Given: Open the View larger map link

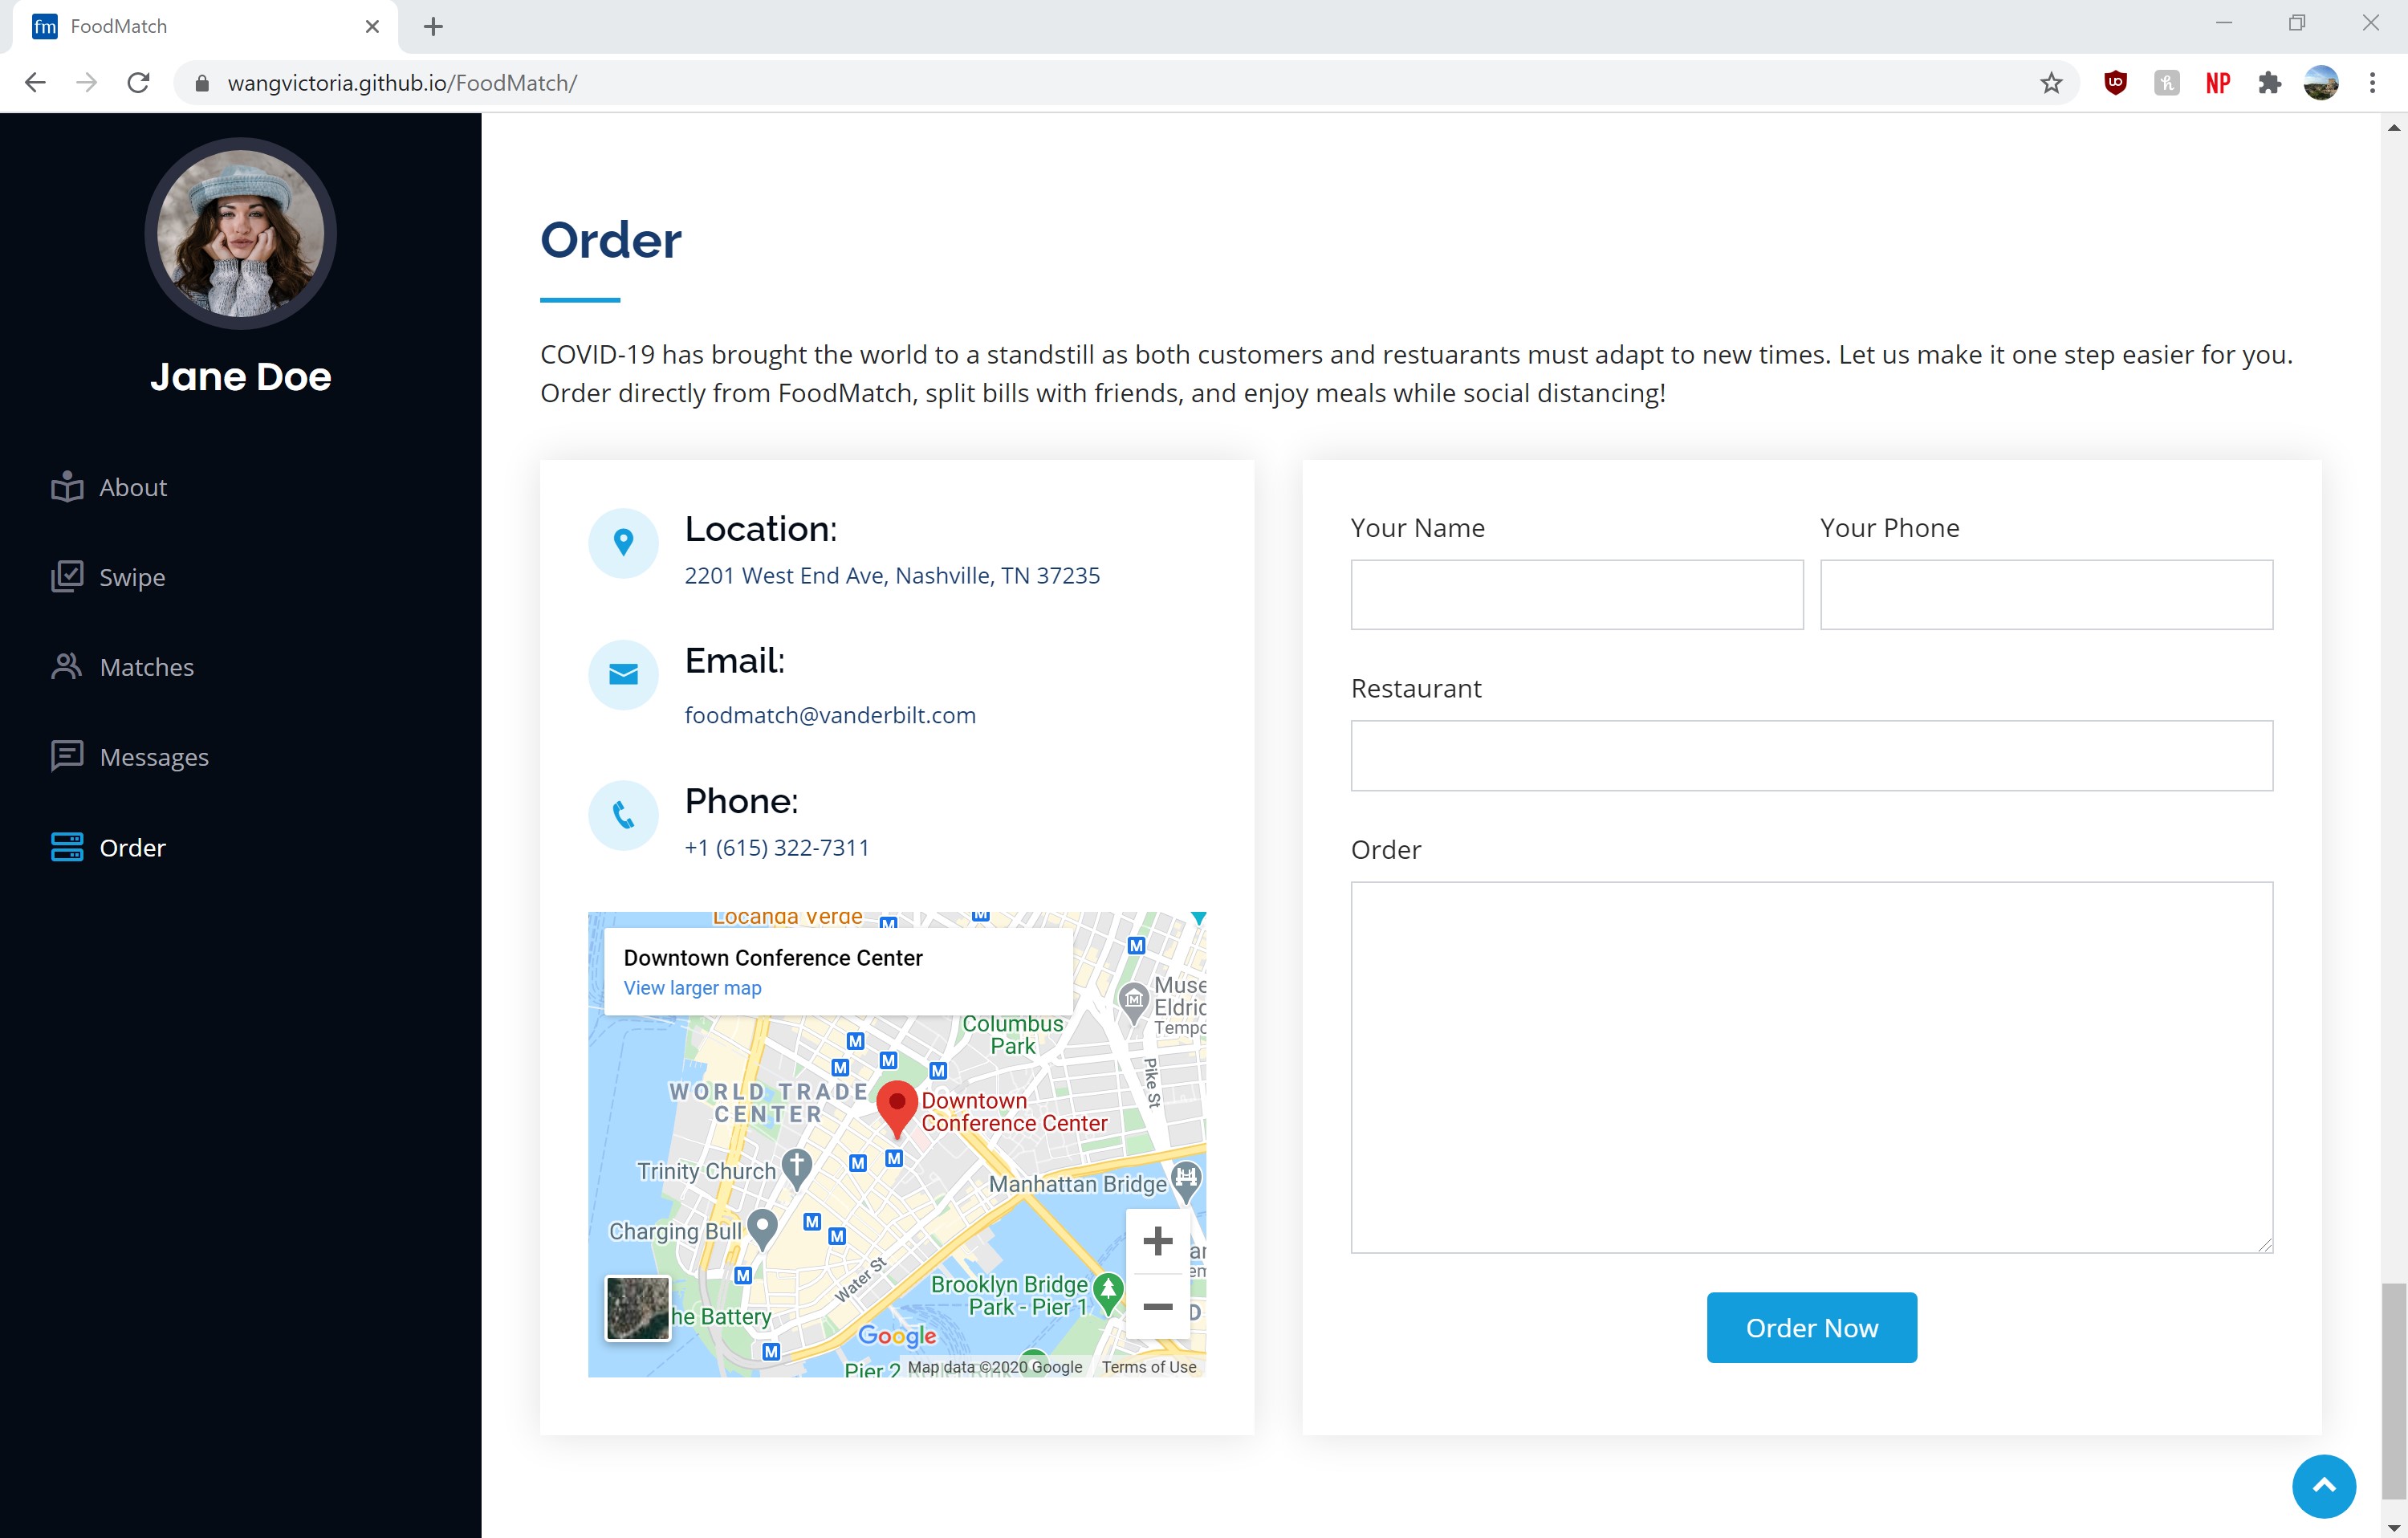Looking at the screenshot, I should tap(692, 988).
